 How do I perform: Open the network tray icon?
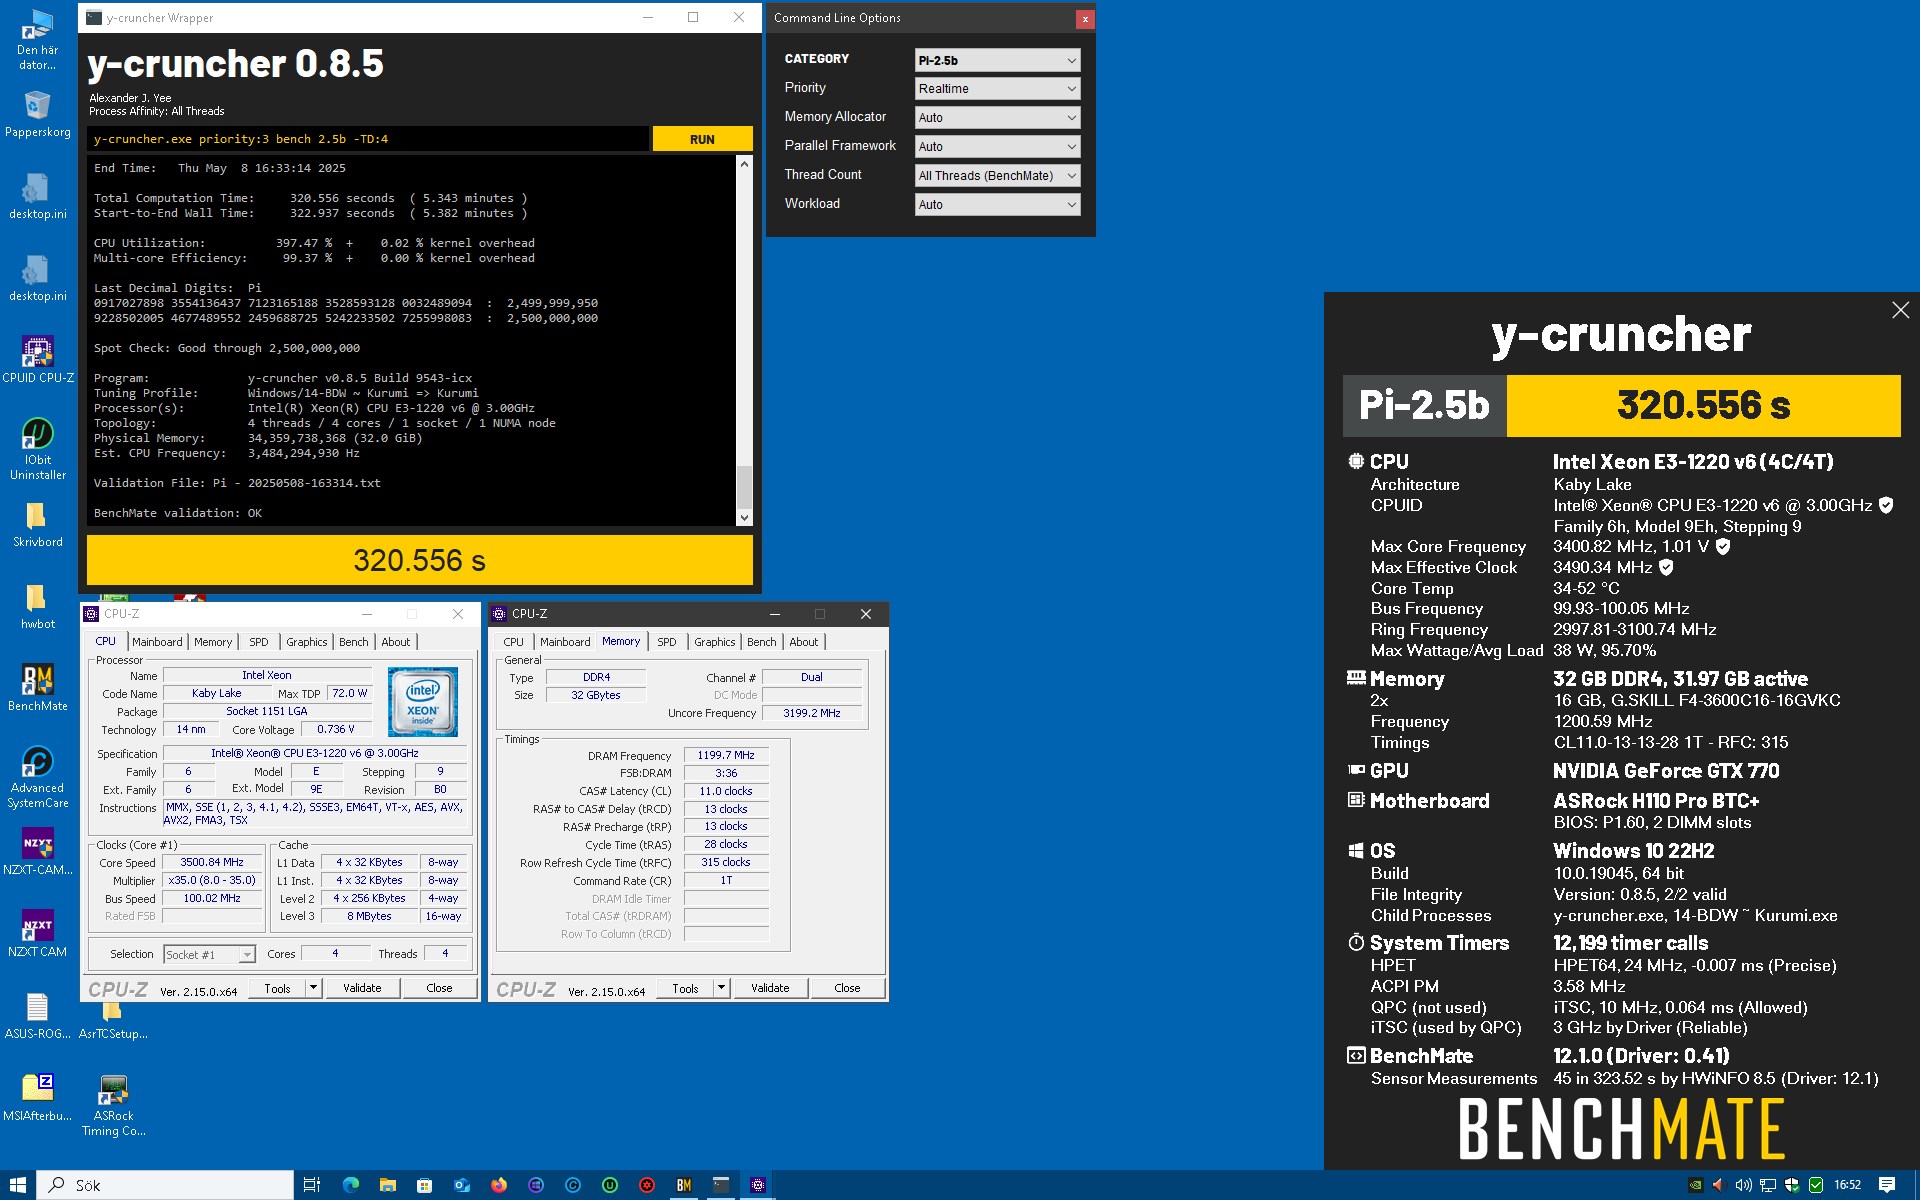pyautogui.click(x=1767, y=1185)
